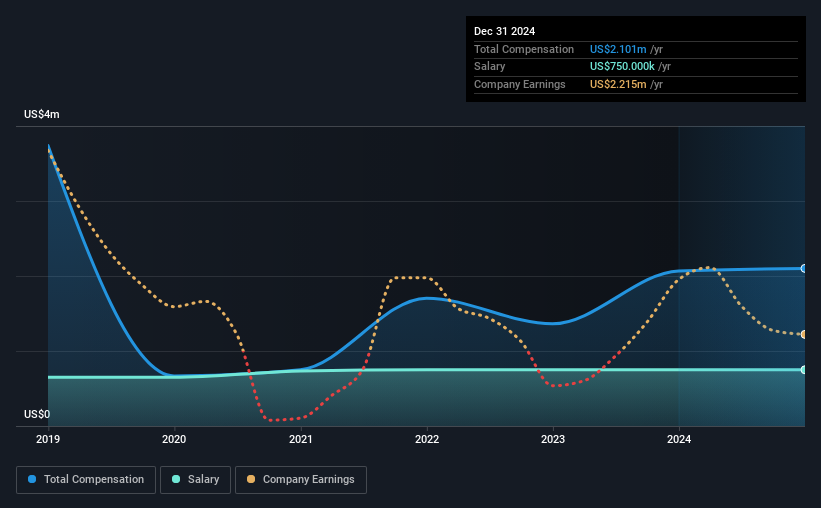Click the Company Earnings endpoint marker
This screenshot has width=821, height=508.
[x=804, y=334]
